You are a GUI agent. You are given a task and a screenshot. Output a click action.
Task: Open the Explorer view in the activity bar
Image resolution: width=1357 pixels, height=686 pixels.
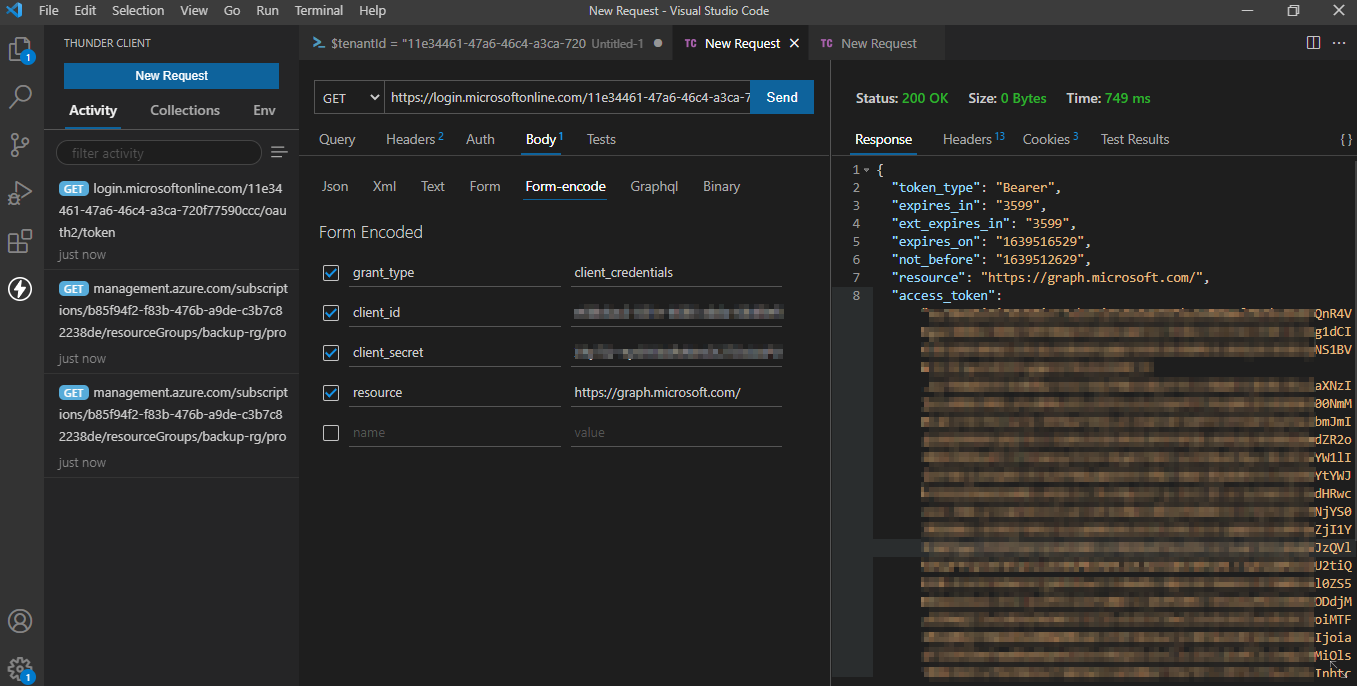tap(20, 50)
